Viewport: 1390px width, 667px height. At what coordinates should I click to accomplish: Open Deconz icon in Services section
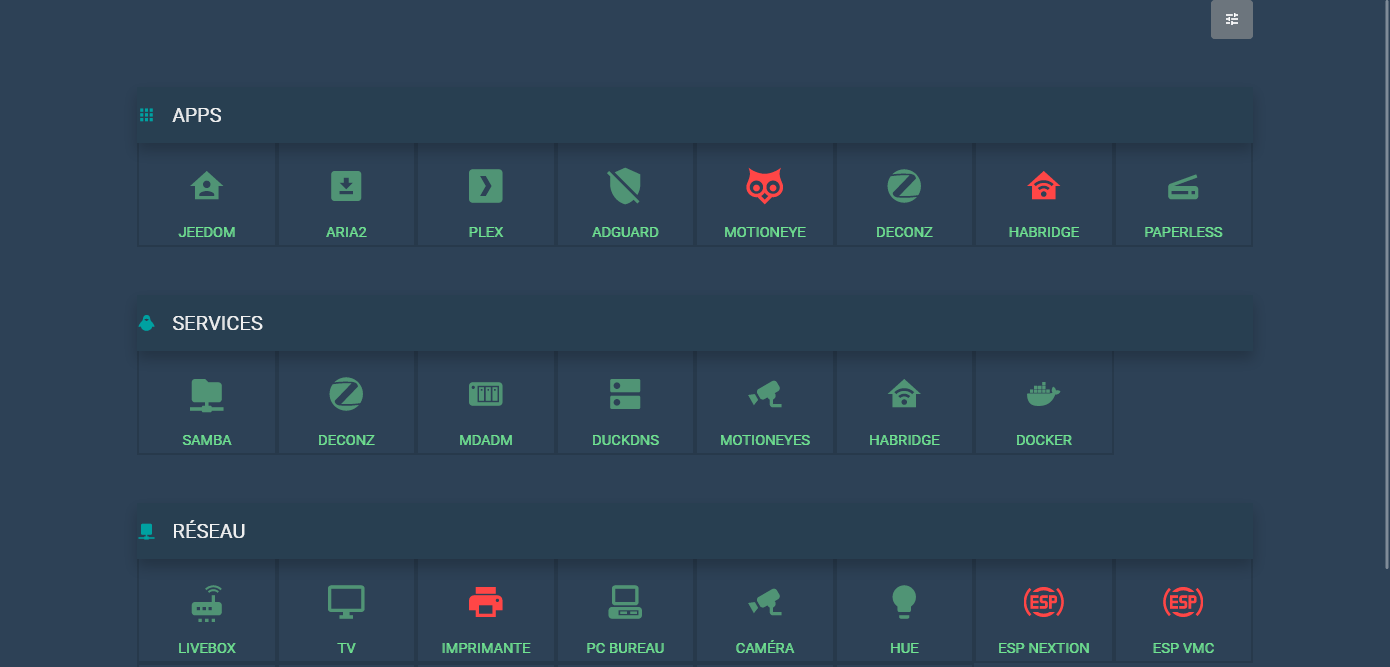(x=346, y=394)
